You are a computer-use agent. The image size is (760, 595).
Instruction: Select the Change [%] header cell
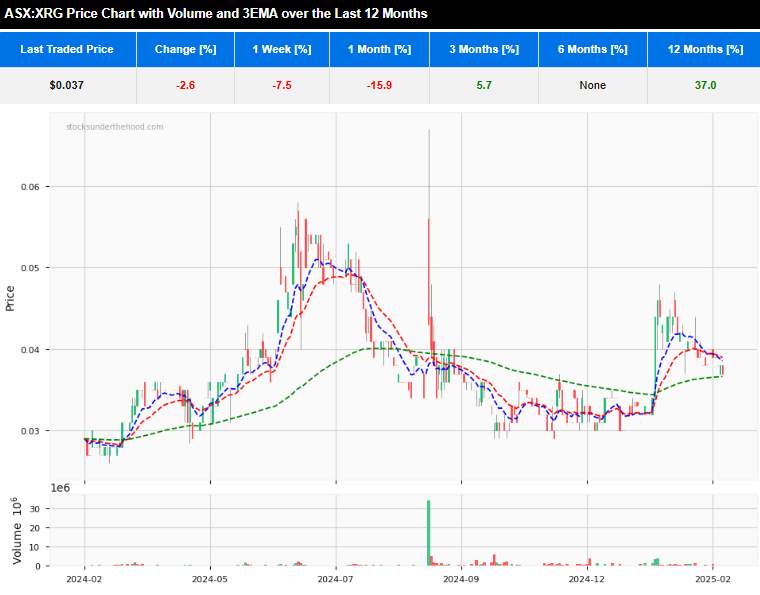(x=186, y=49)
